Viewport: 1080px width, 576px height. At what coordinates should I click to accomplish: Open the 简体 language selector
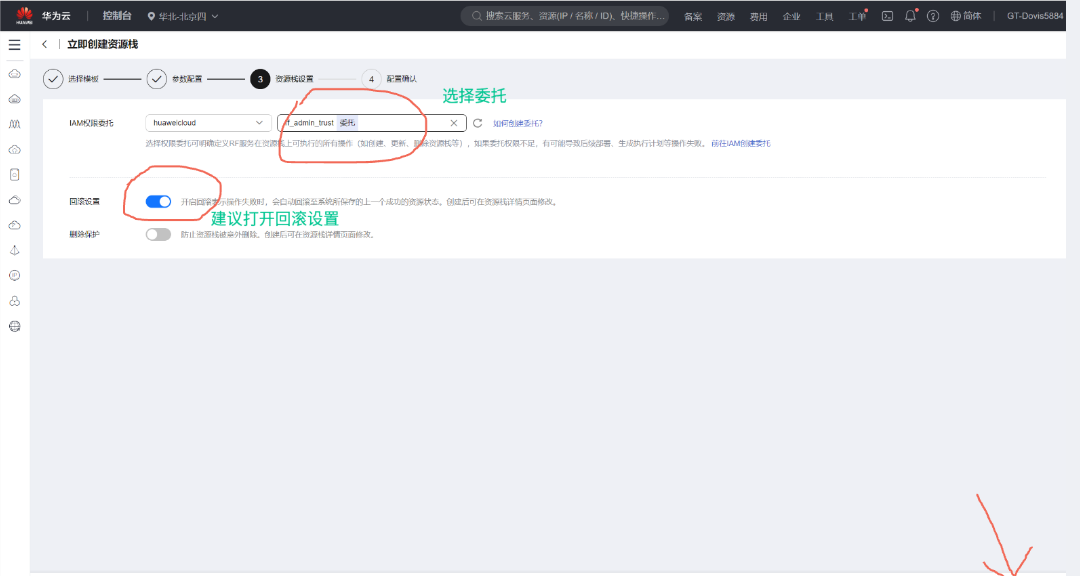pos(966,16)
